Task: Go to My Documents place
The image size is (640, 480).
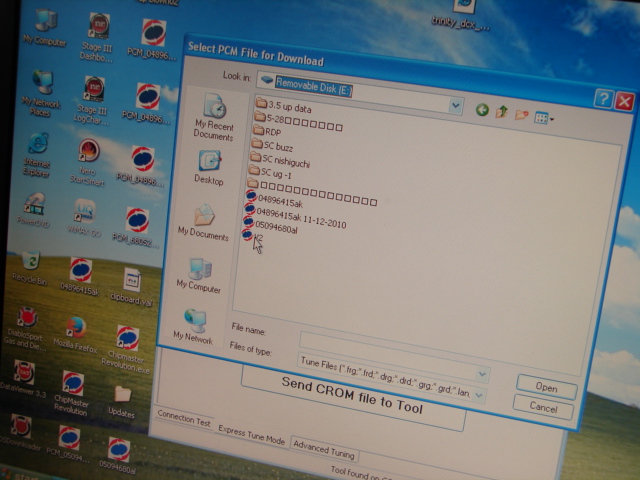Action: [x=204, y=222]
